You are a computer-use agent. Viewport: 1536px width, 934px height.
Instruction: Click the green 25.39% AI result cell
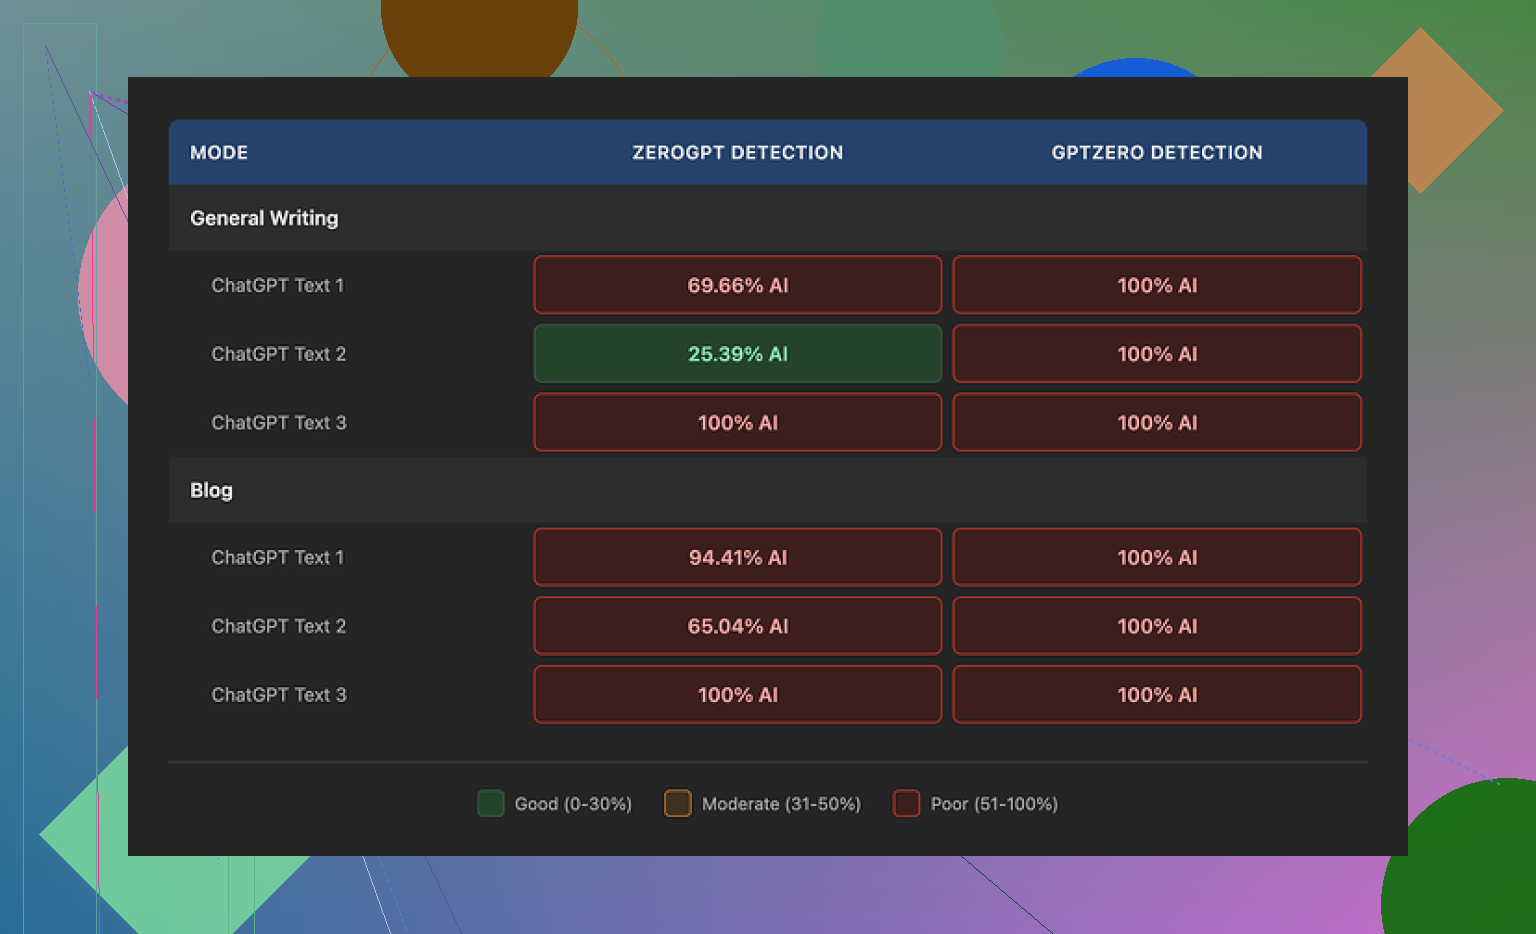(737, 354)
